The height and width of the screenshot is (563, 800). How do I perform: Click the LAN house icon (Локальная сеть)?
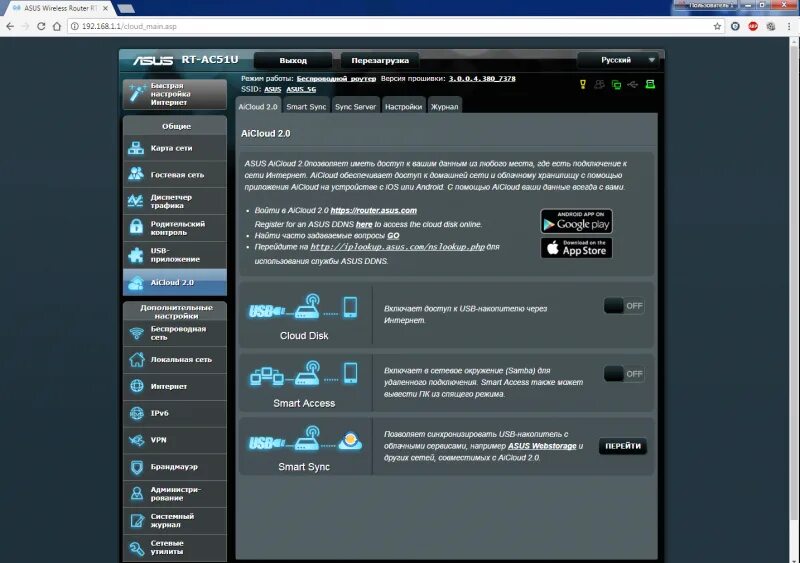(x=136, y=359)
